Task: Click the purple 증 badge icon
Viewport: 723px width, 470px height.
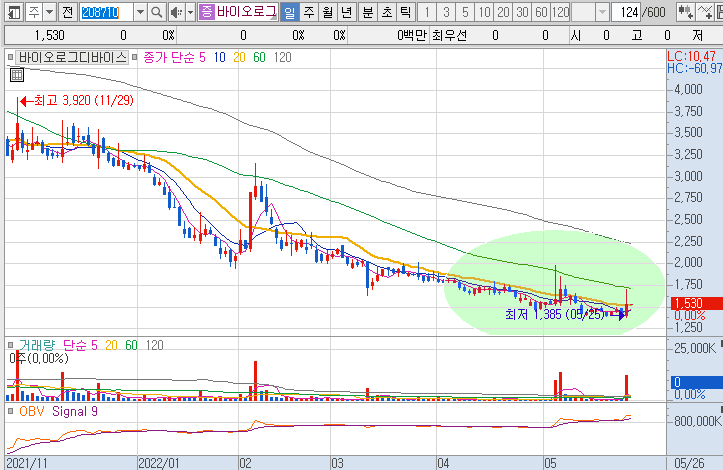Action: [207, 12]
